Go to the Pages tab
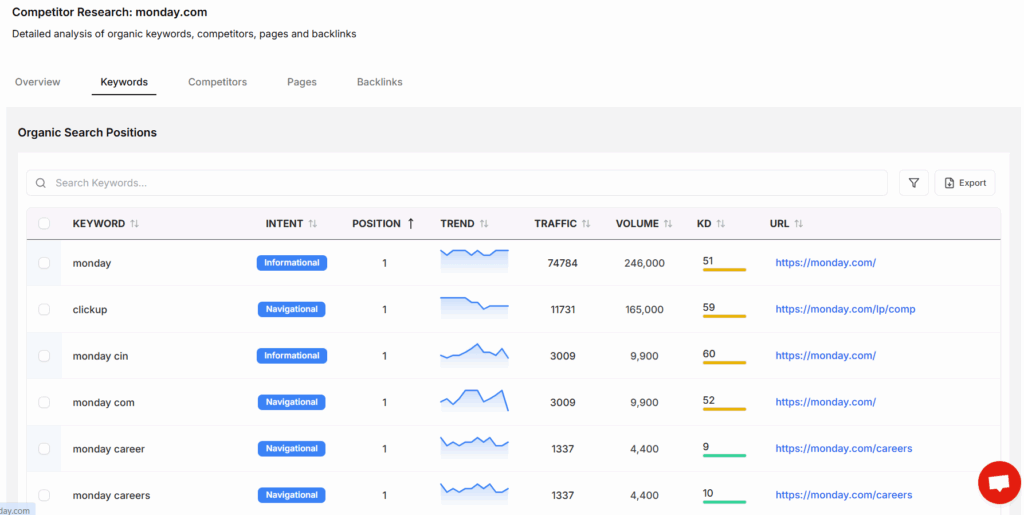Image resolution: width=1024 pixels, height=515 pixels. (302, 82)
